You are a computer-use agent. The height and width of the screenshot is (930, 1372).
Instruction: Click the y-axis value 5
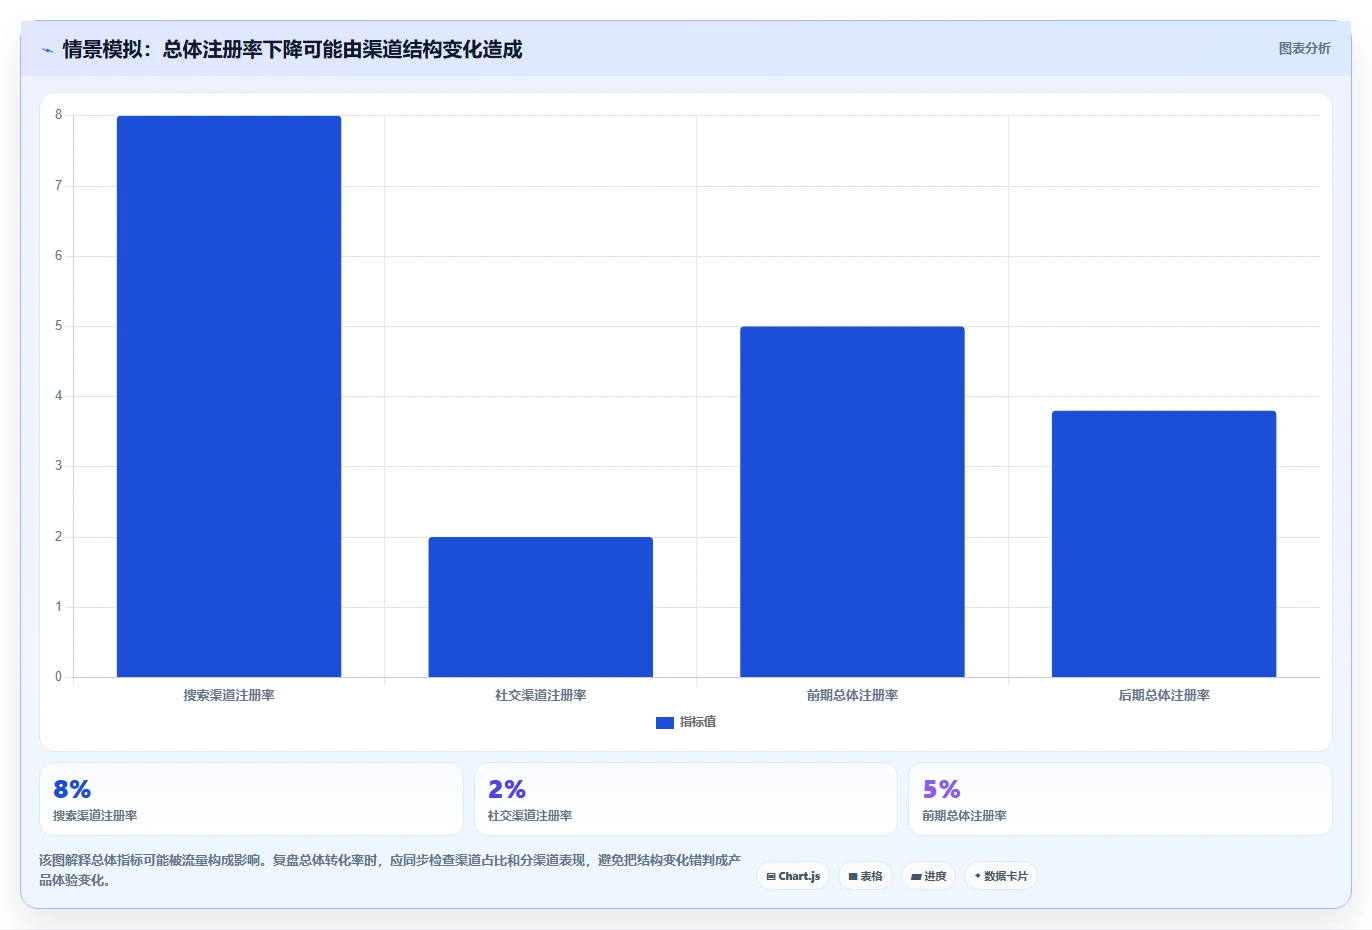pos(58,326)
